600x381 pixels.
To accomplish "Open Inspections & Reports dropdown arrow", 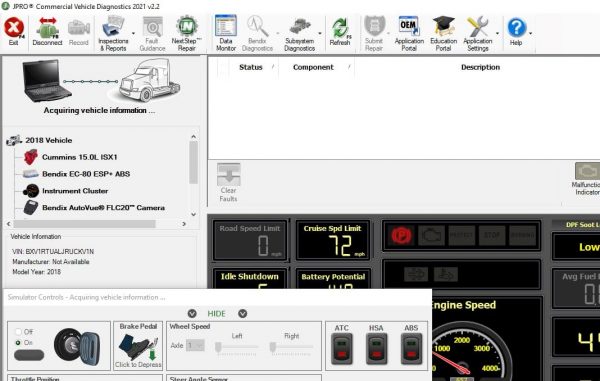I will pos(133,34).
